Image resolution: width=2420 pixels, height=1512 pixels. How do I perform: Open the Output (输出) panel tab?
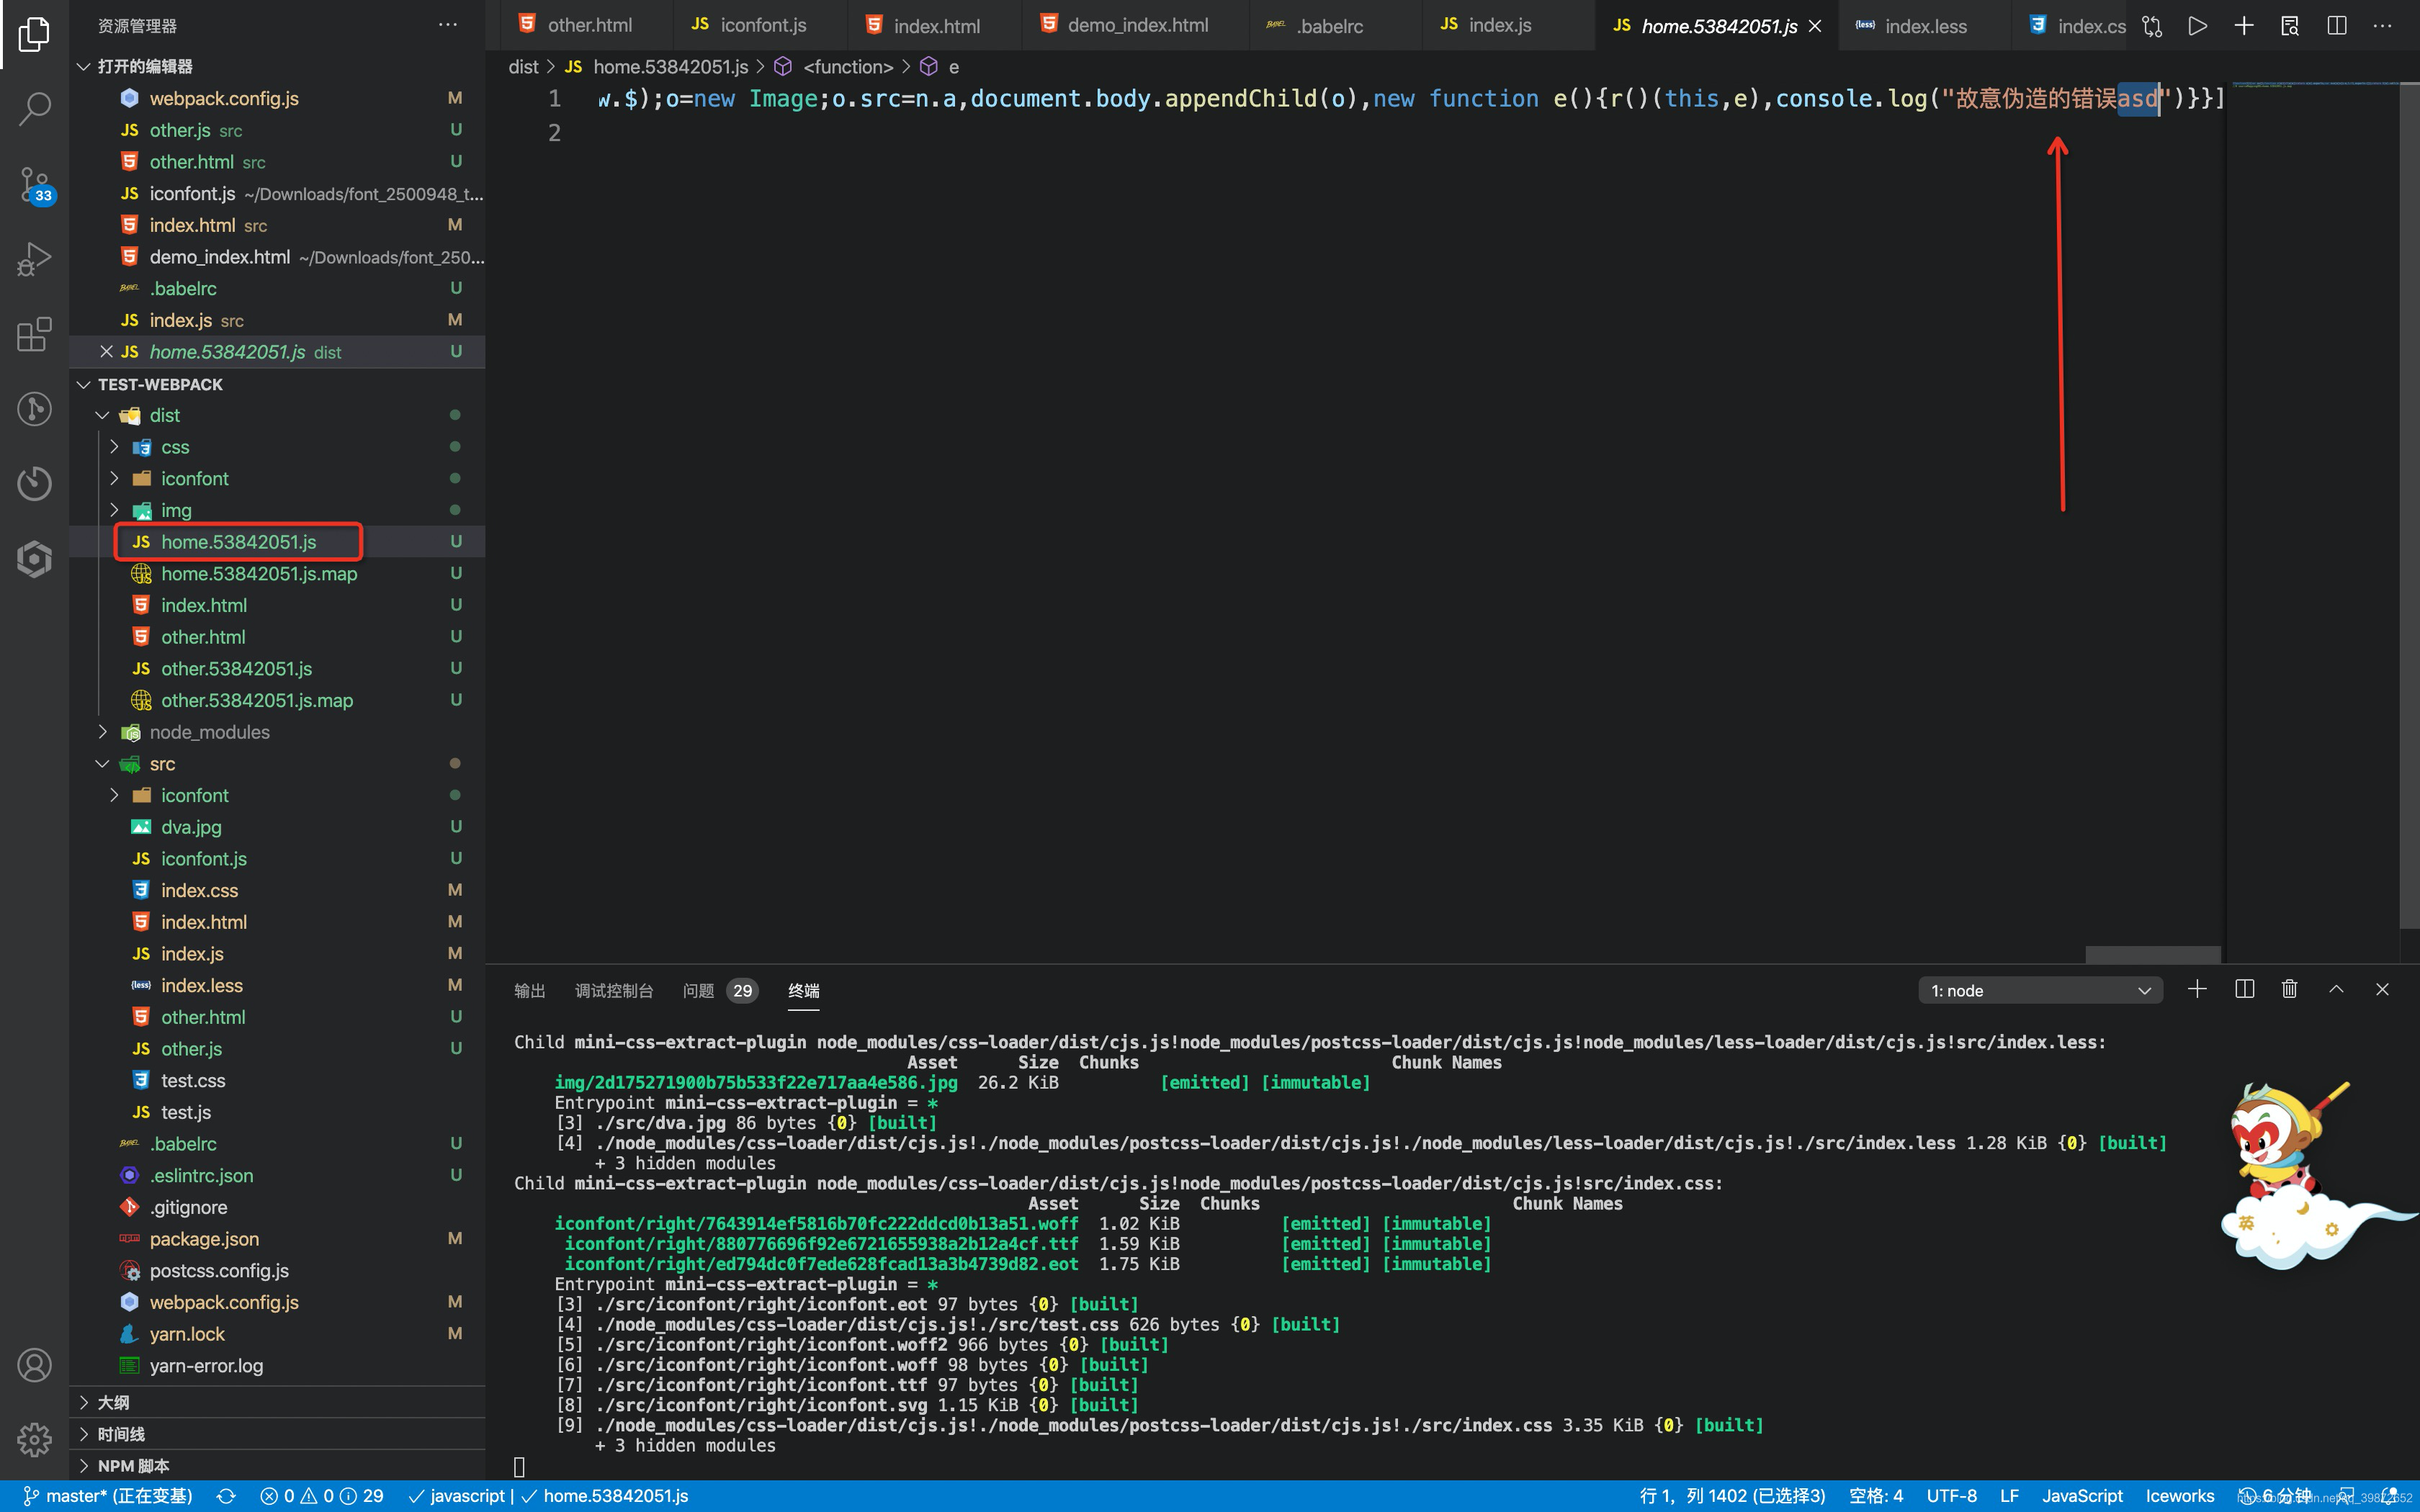[x=529, y=990]
